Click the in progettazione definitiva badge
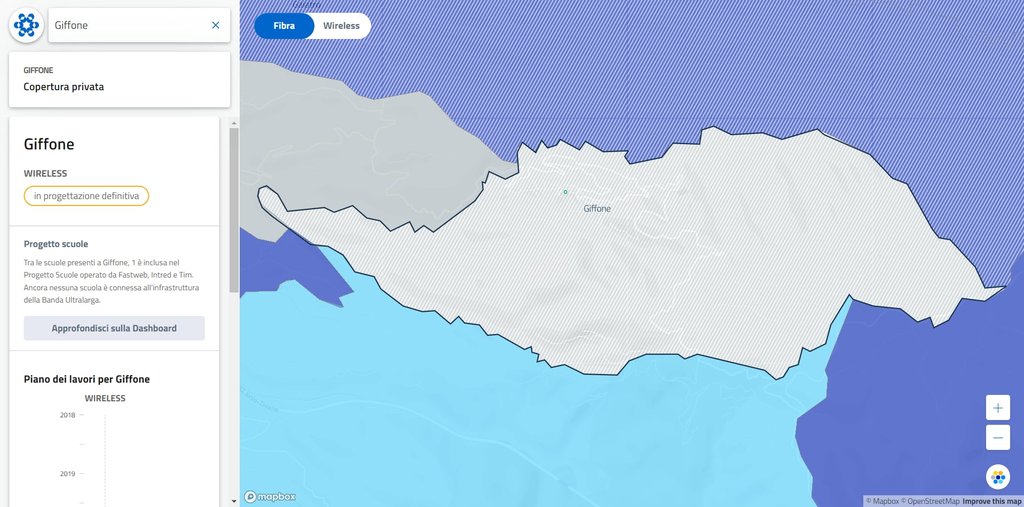The height and width of the screenshot is (507, 1024). coord(86,196)
